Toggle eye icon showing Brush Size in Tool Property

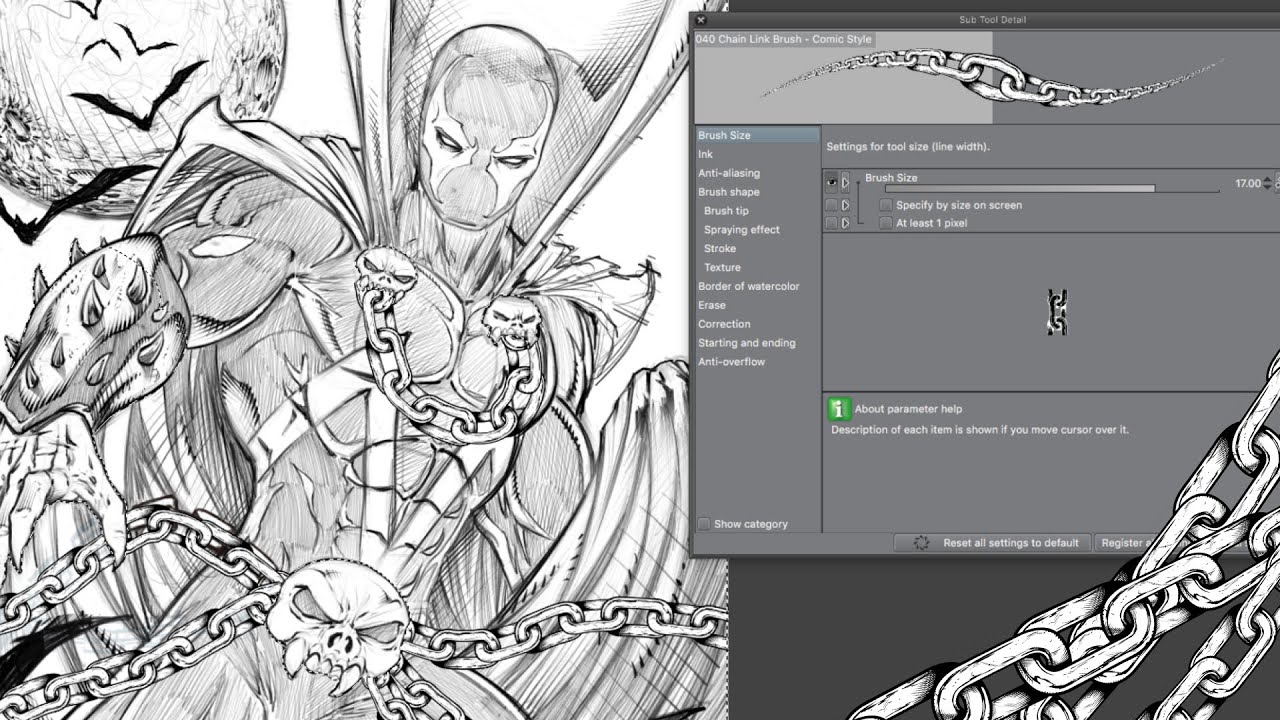(x=831, y=183)
